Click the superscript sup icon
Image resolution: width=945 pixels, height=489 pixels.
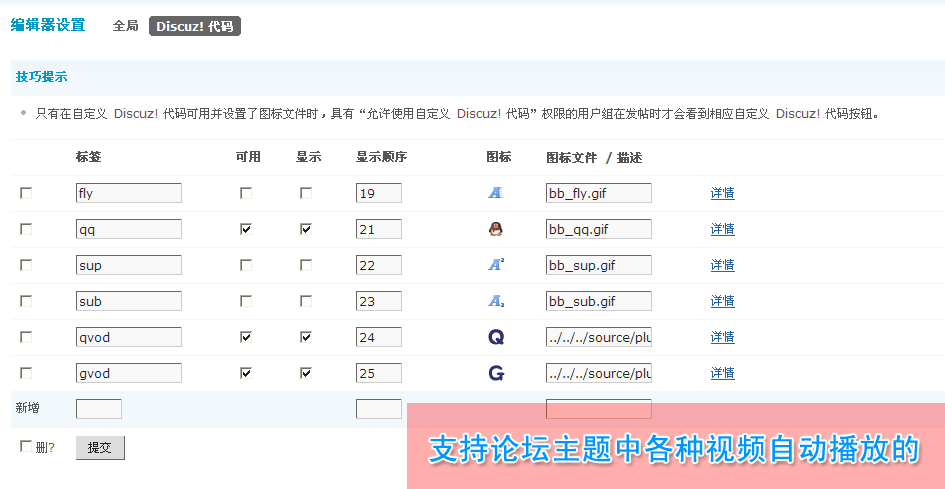point(496,265)
